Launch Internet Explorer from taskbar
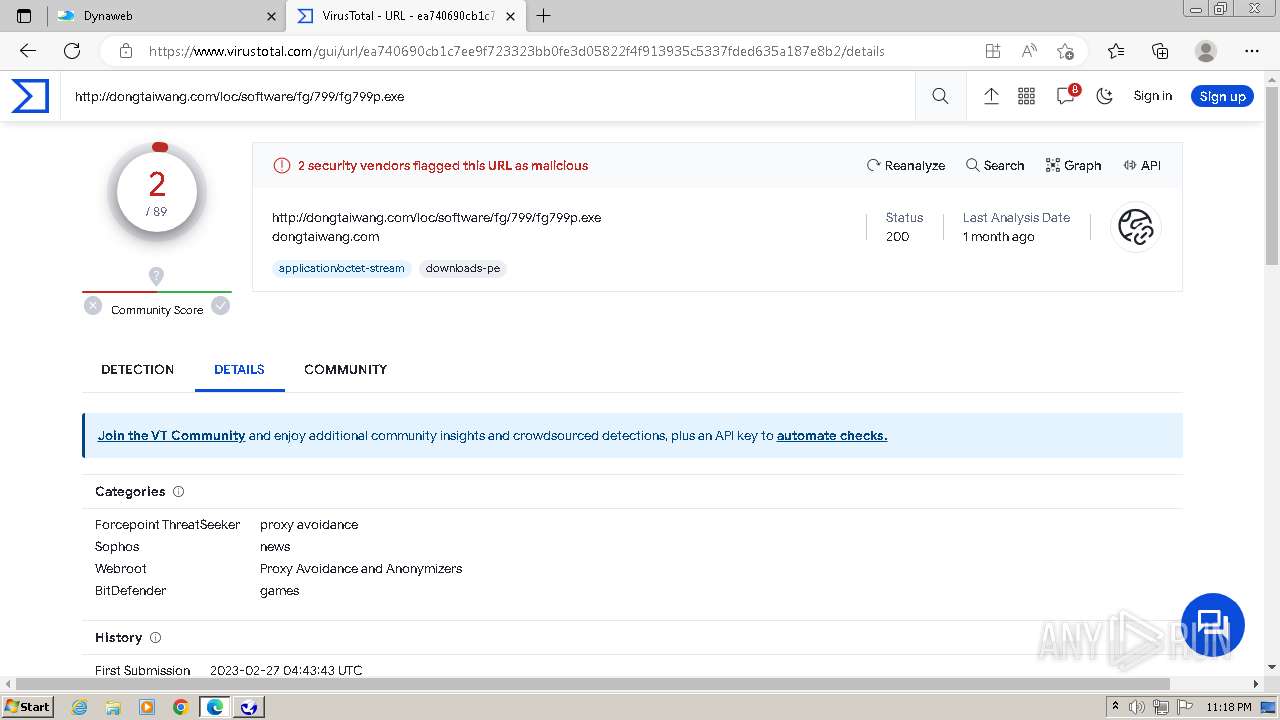 [x=80, y=707]
